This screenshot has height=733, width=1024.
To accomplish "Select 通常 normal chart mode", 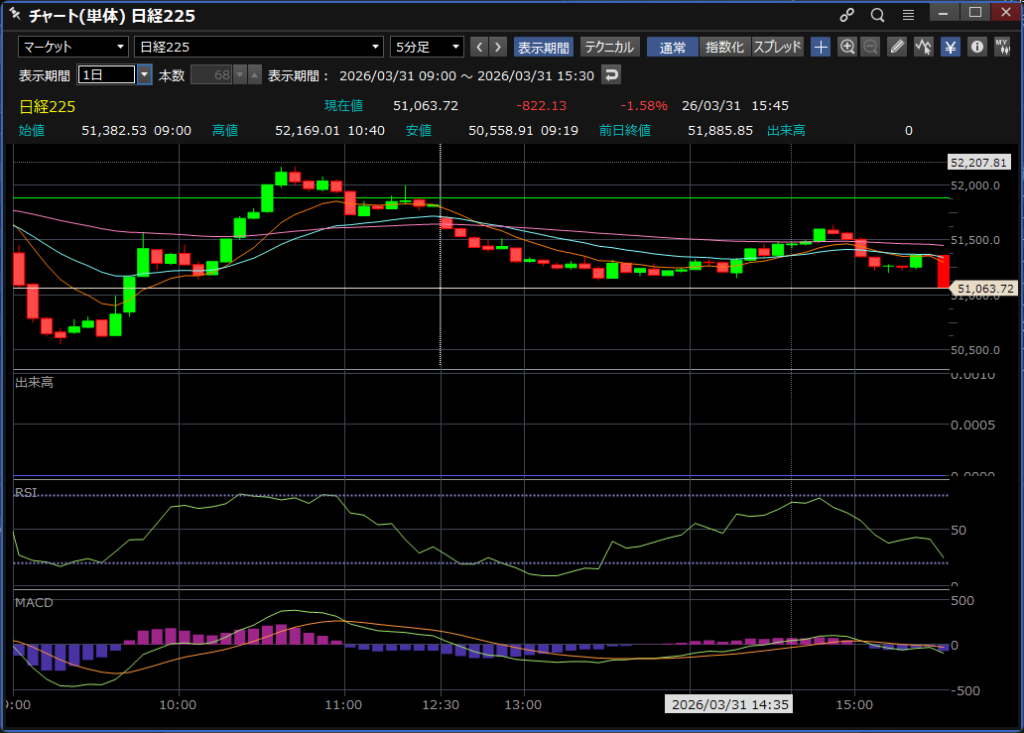I will 672,47.
